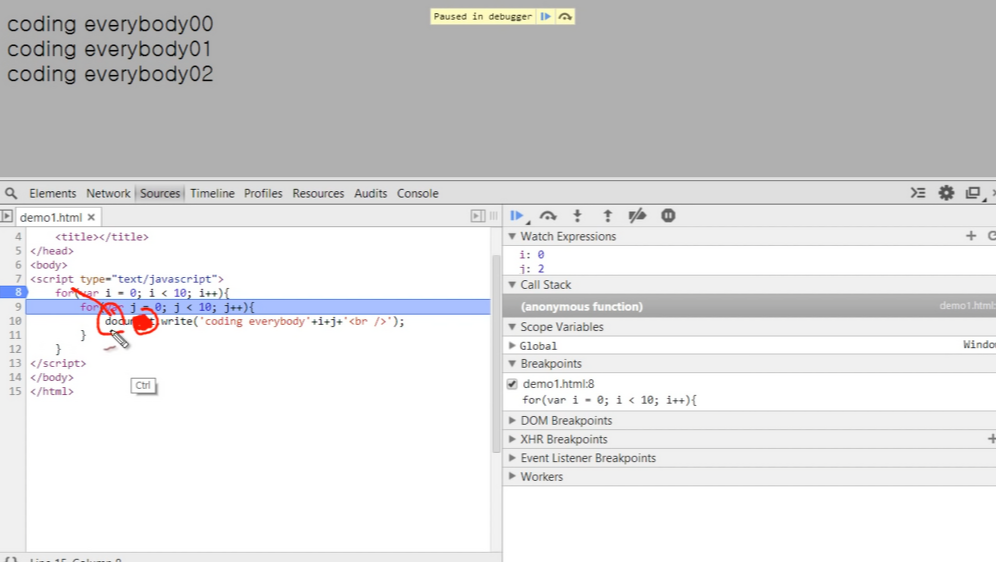Open DevTools search magnifier icon
The image size is (996, 562).
11,193
